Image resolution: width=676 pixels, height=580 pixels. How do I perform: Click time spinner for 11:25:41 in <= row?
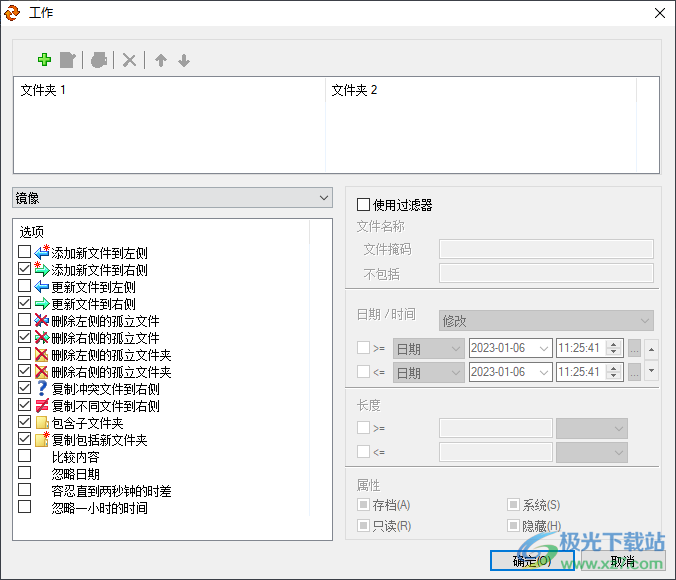613,372
